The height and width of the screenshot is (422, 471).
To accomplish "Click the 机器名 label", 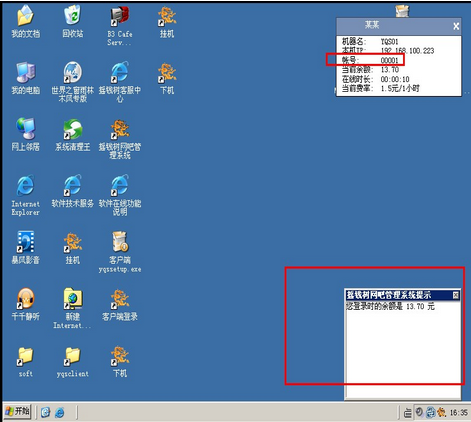I will [x=354, y=42].
